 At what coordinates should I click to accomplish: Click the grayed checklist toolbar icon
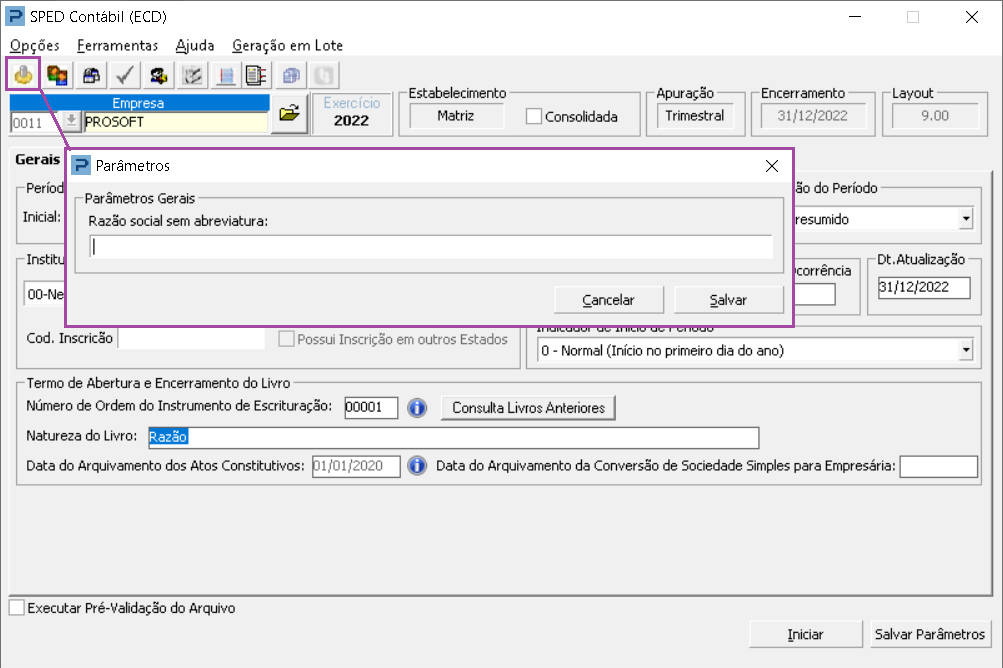(193, 75)
